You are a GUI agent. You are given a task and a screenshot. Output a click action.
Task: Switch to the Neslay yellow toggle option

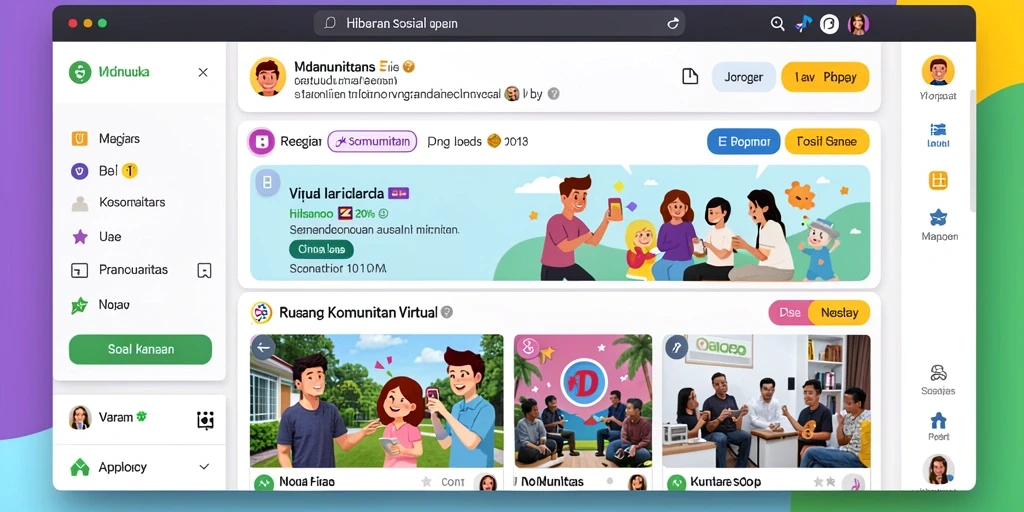coord(839,313)
